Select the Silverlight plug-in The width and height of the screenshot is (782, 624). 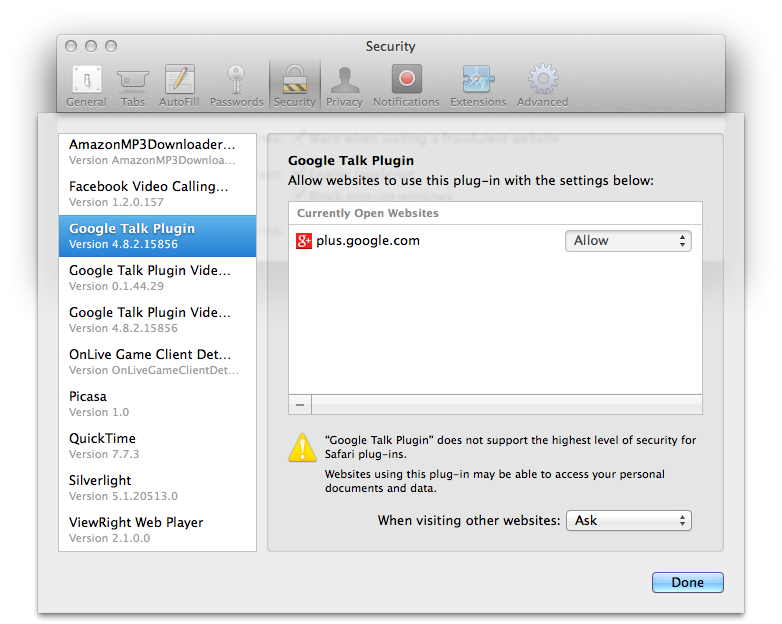tap(158, 487)
